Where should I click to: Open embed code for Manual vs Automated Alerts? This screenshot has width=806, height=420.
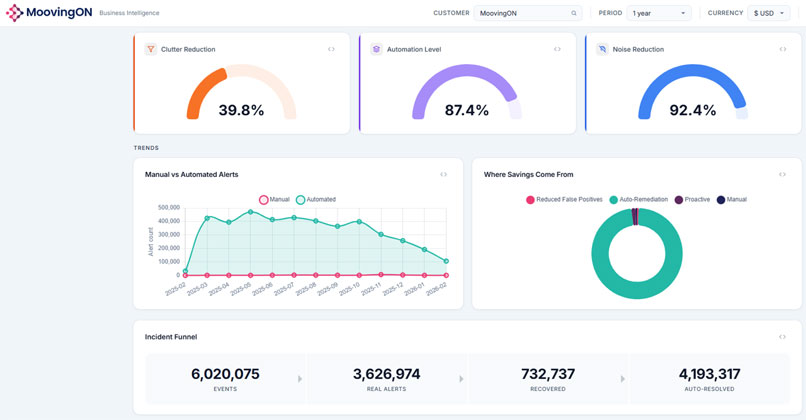coord(444,174)
